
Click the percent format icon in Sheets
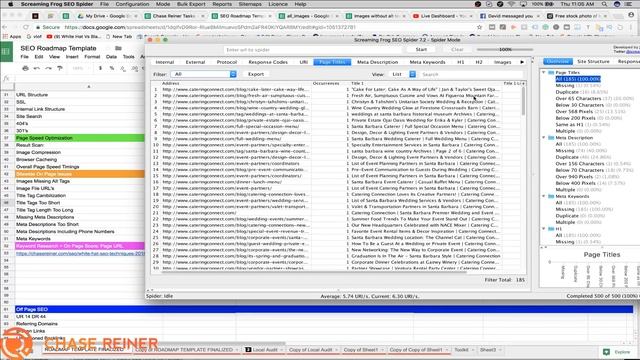click(111, 68)
